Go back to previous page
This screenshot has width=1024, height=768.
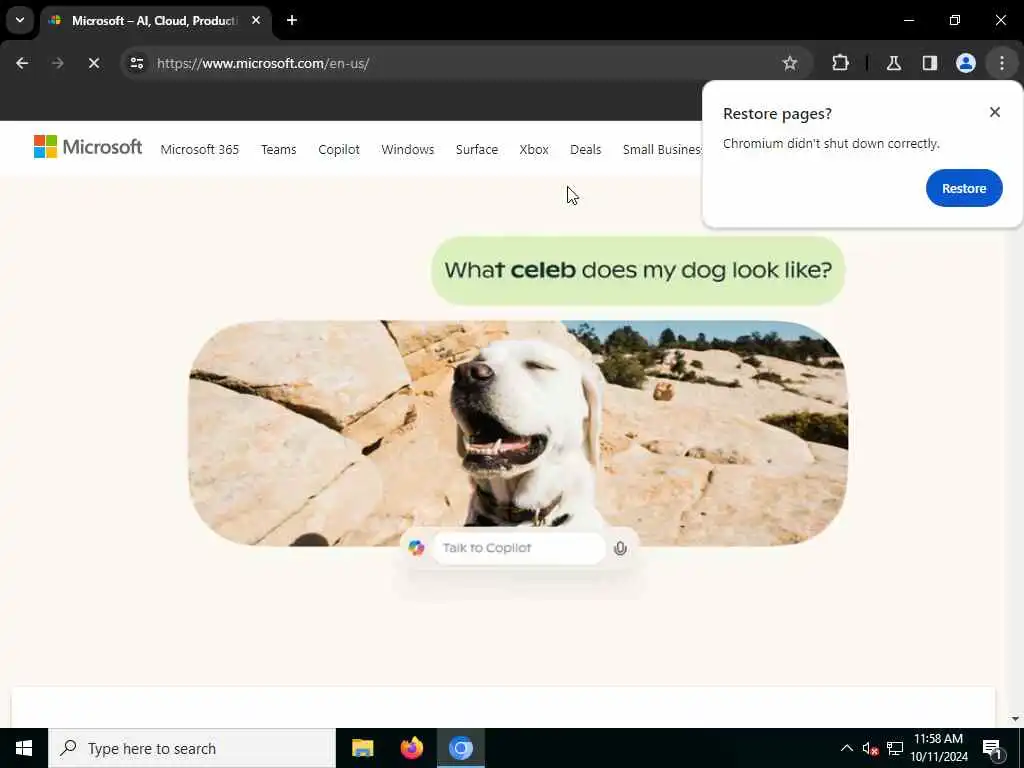[22, 63]
